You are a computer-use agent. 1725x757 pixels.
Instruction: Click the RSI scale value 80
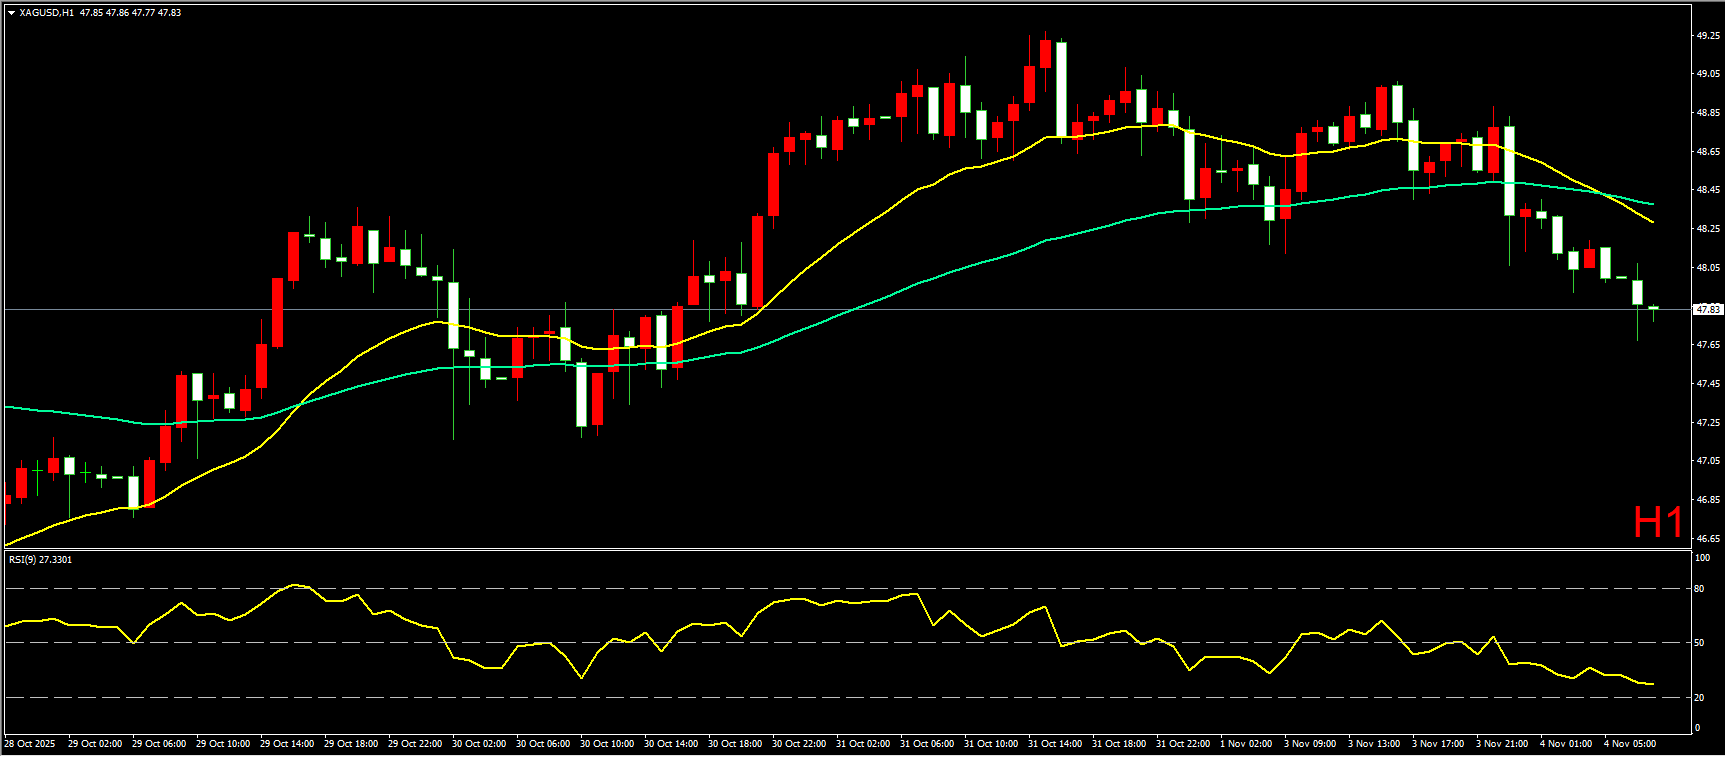(1699, 589)
